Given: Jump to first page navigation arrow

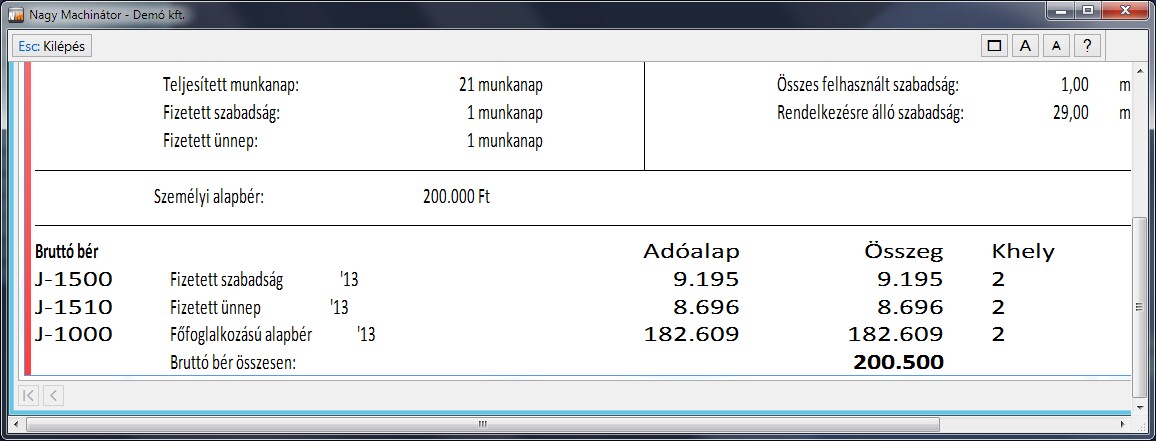Looking at the screenshot, I should (x=29, y=395).
